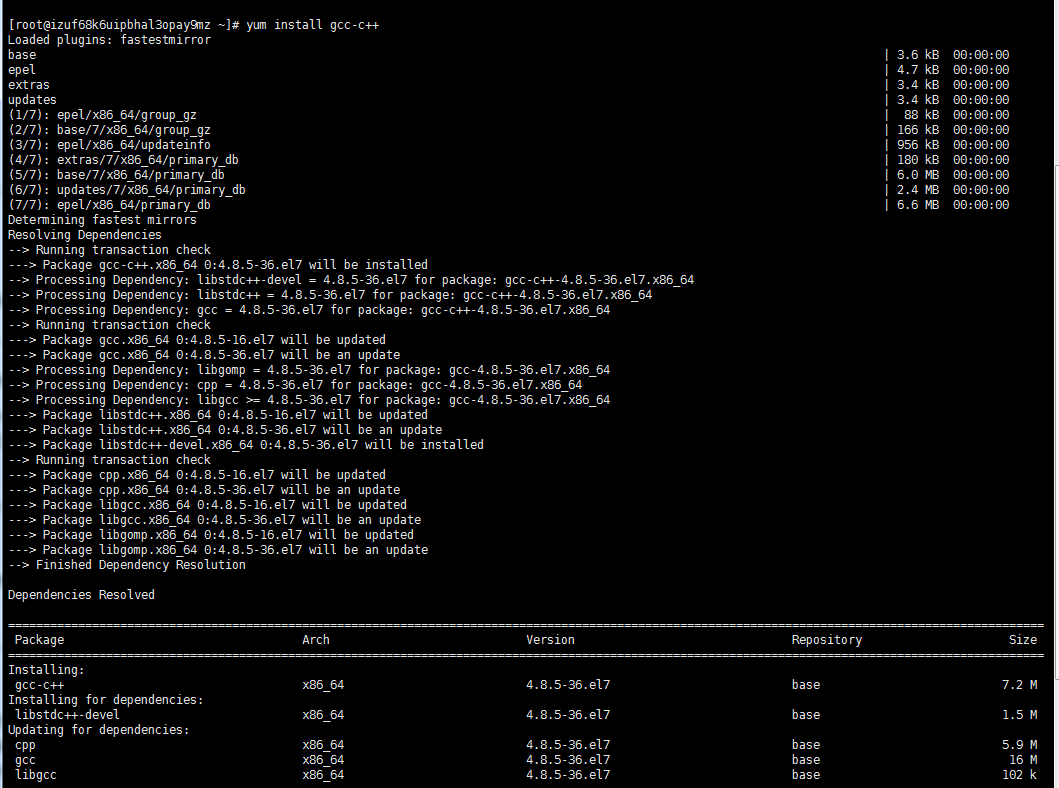The height and width of the screenshot is (788, 1059).
Task: Click the 'Resolving Dependencies' line
Action: (x=84, y=235)
